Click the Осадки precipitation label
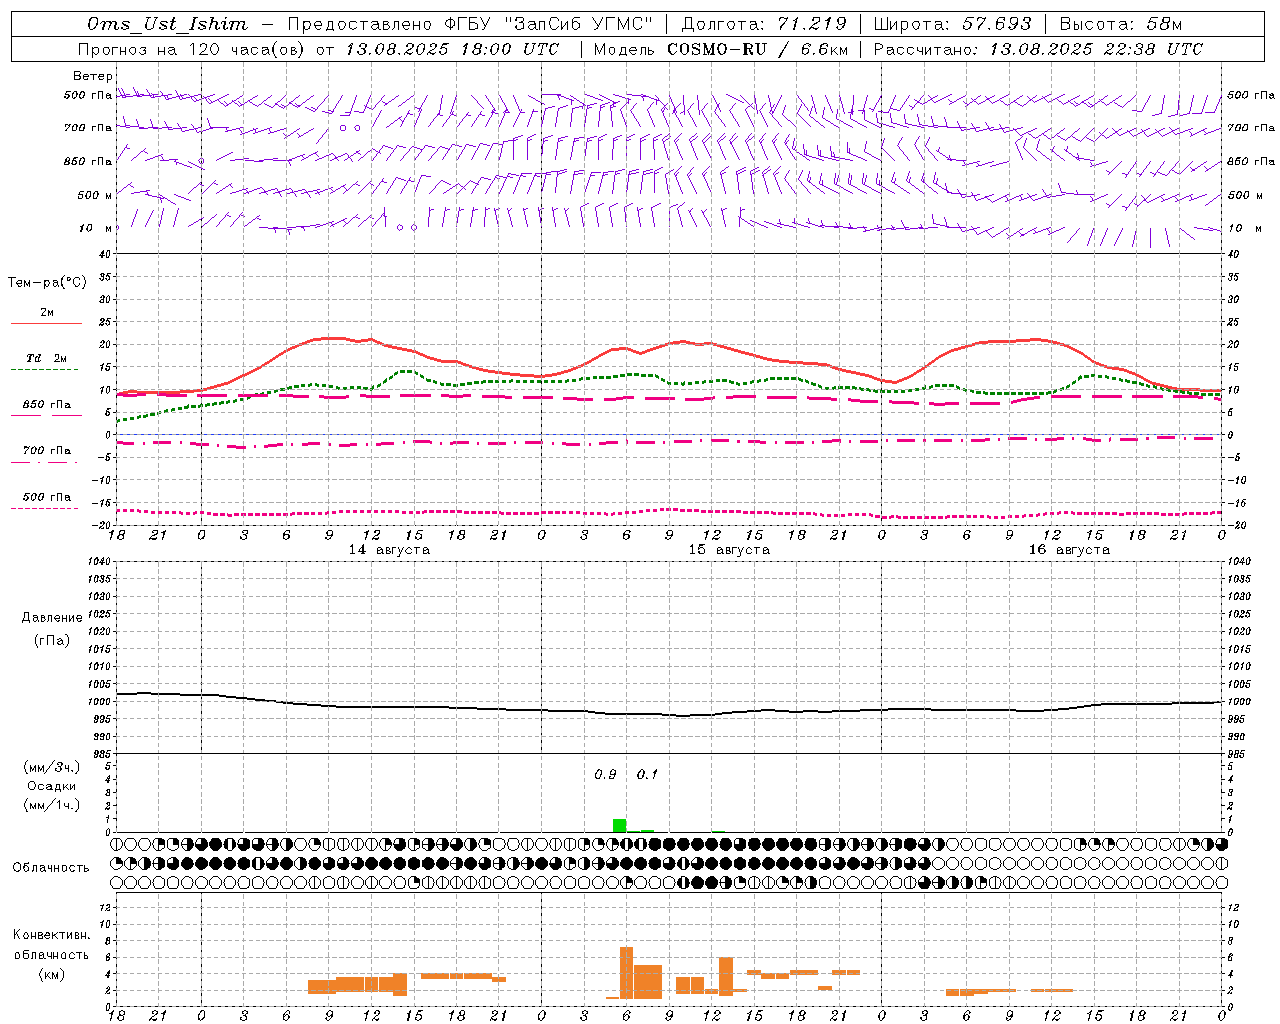This screenshot has width=1280, height=1024. [x=51, y=786]
